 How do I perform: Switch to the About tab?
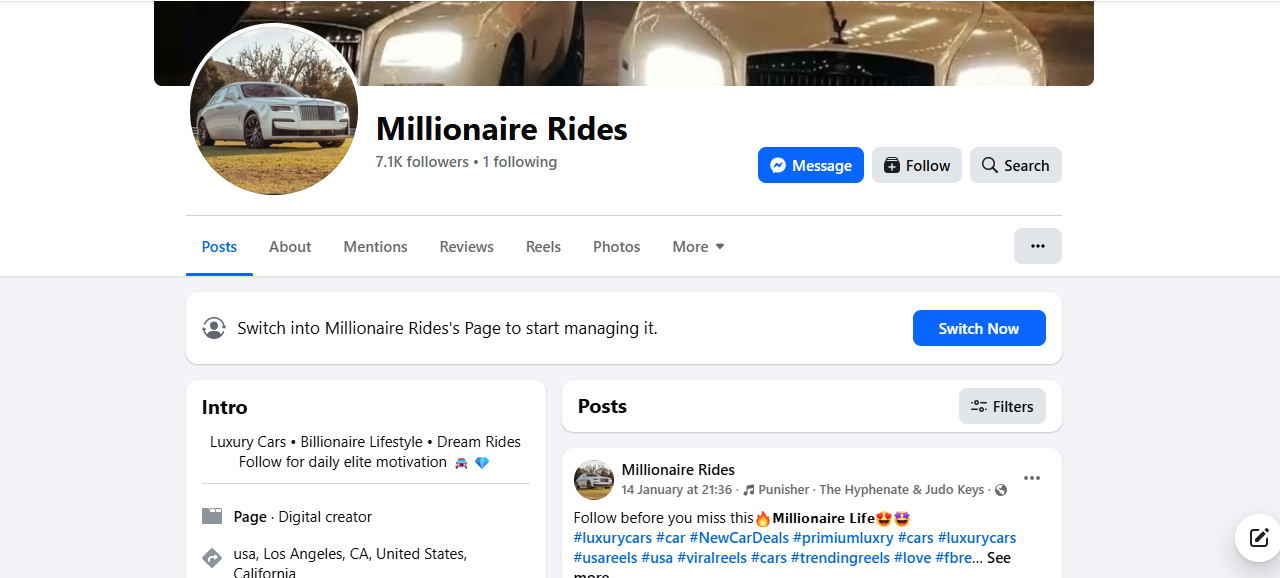point(290,247)
